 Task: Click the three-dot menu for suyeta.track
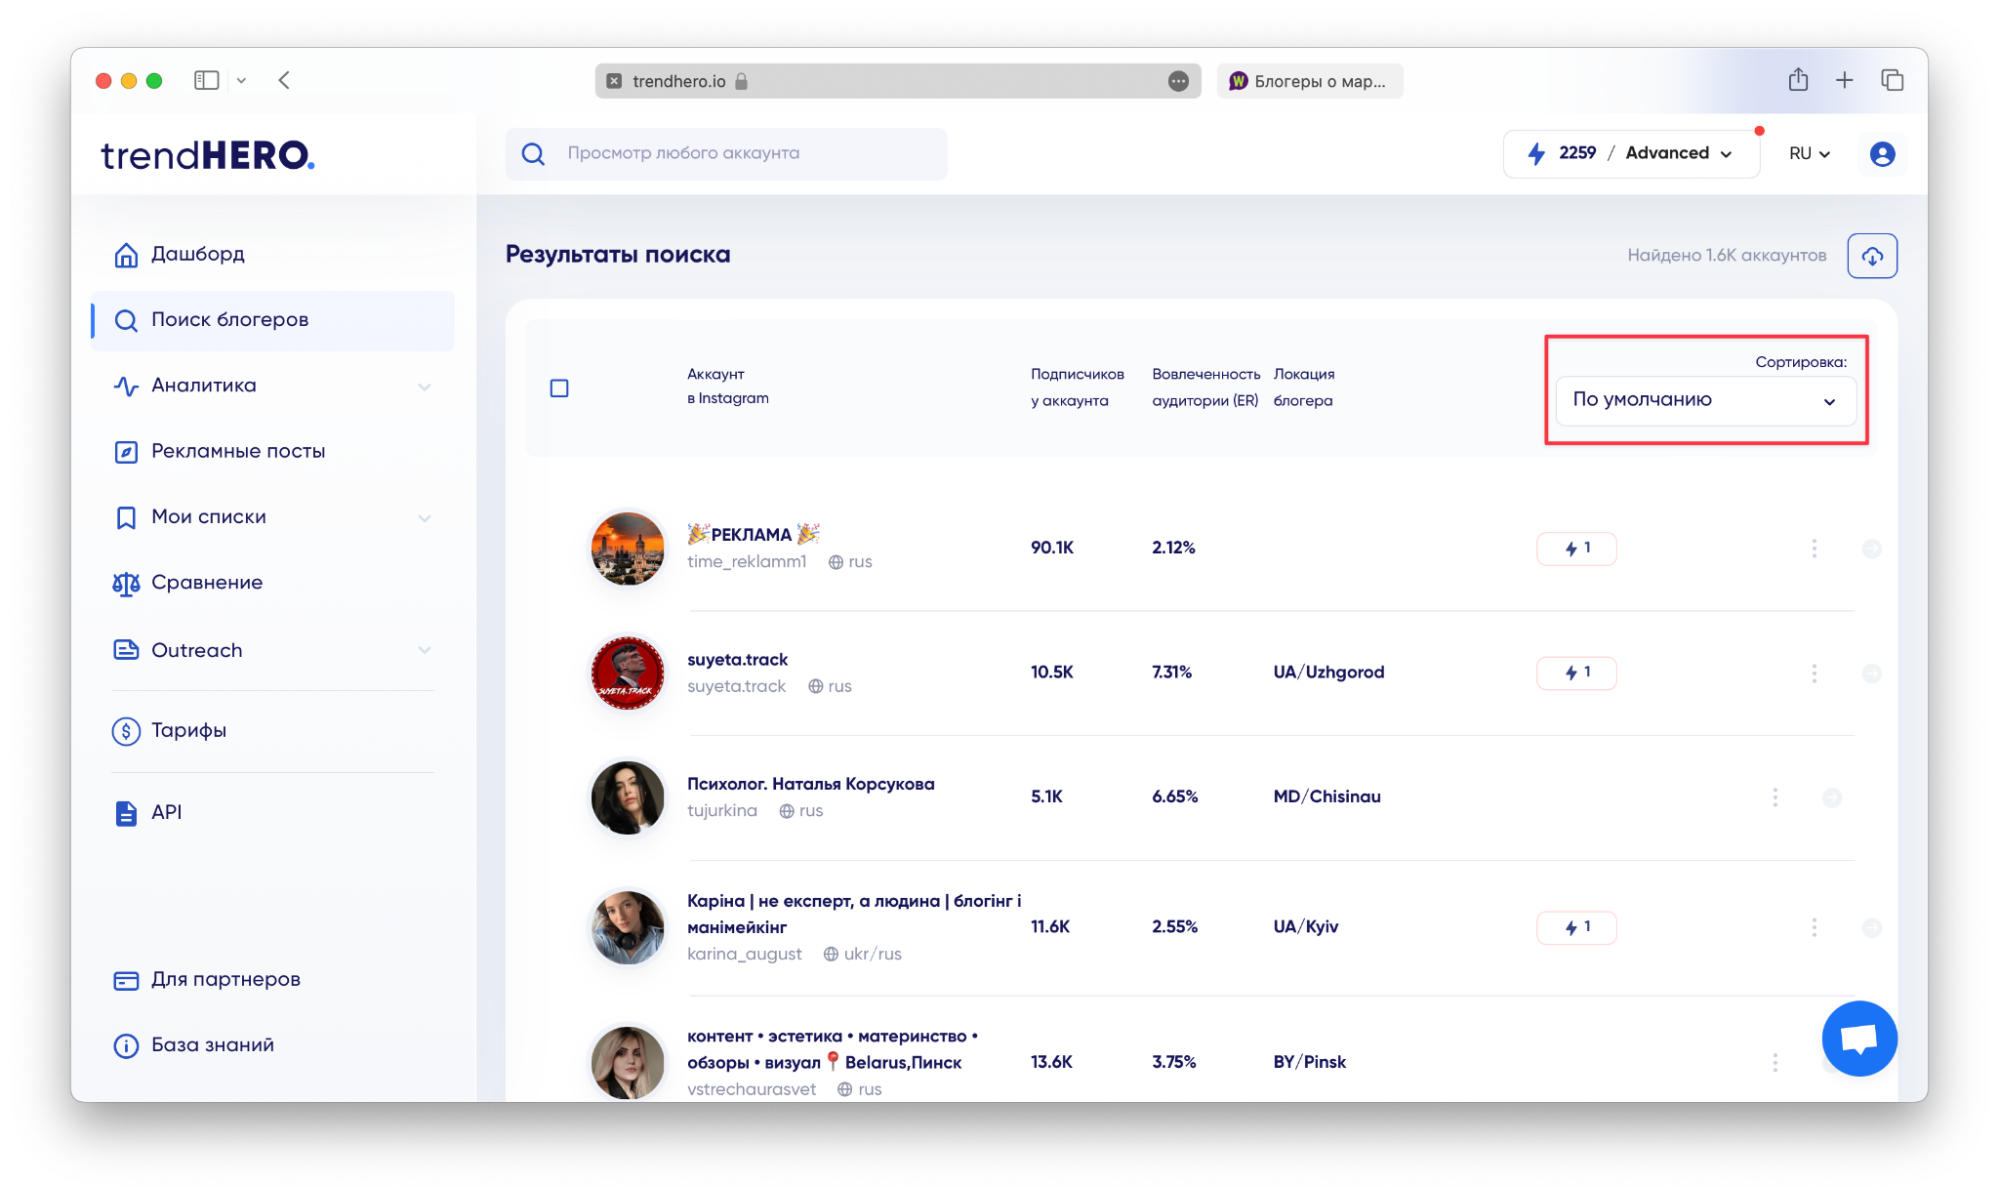click(1813, 673)
